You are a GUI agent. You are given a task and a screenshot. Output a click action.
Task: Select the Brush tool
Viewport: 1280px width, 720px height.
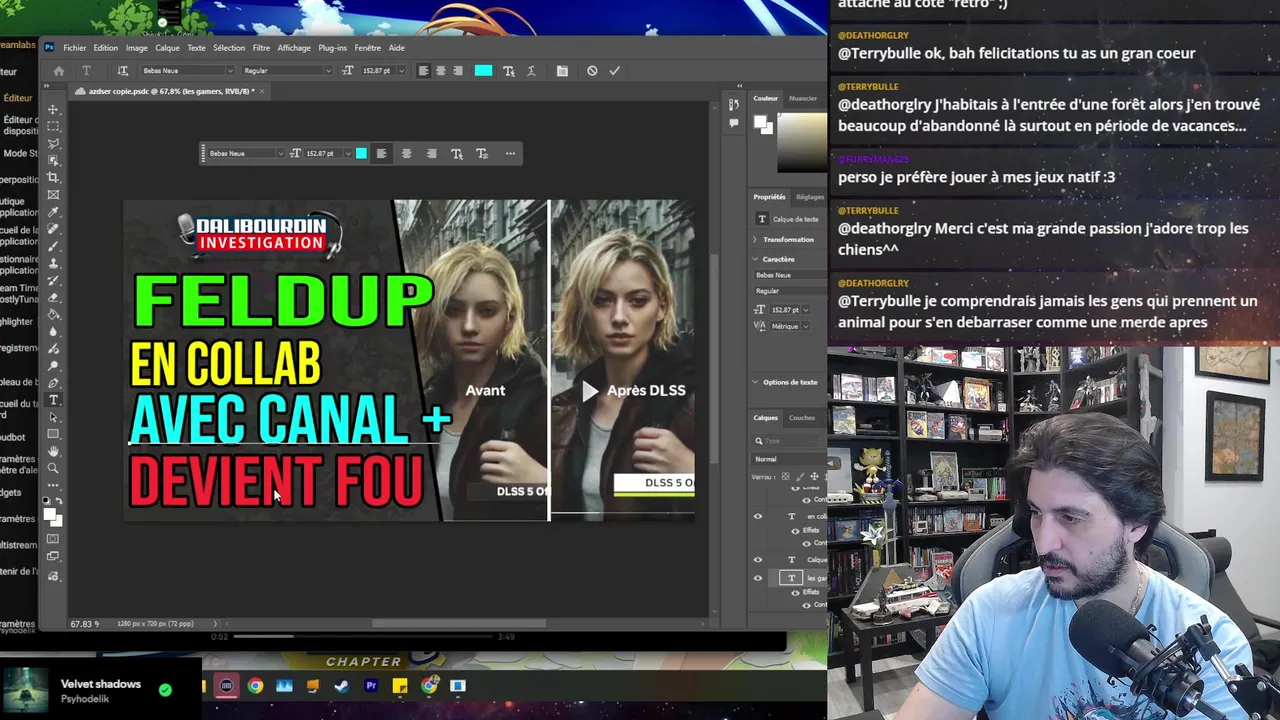click(x=53, y=245)
